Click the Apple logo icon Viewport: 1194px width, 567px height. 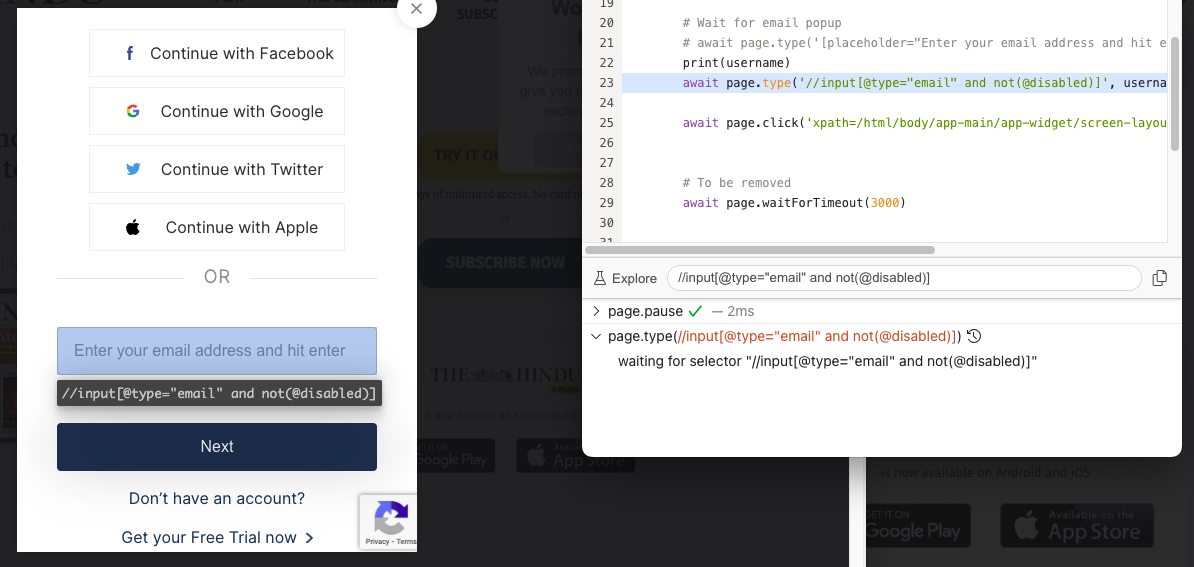coord(132,227)
